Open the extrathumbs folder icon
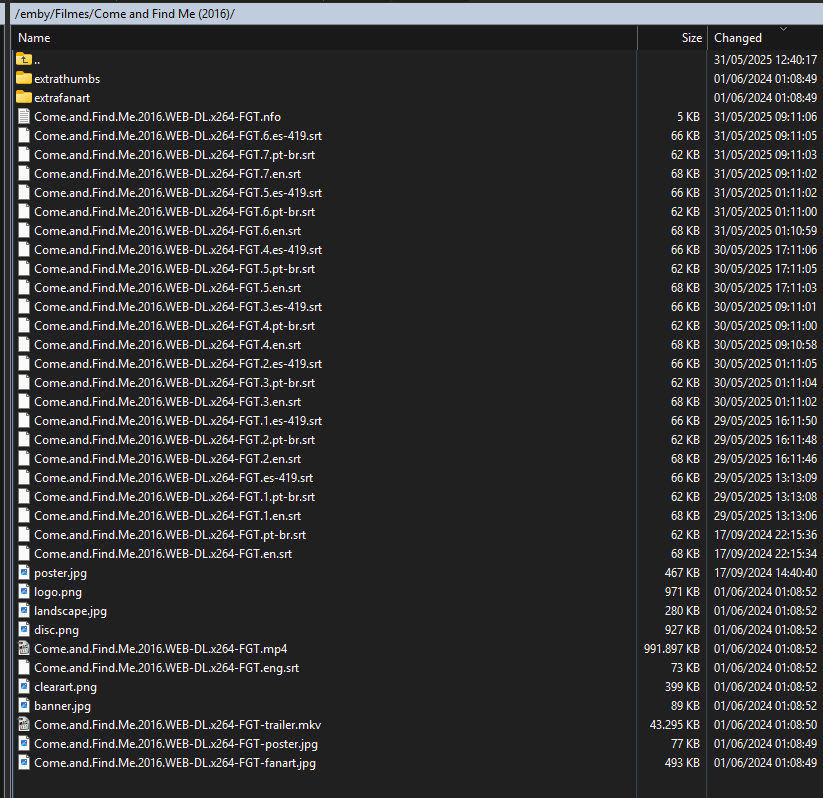This screenshot has width=823, height=798. 24,78
